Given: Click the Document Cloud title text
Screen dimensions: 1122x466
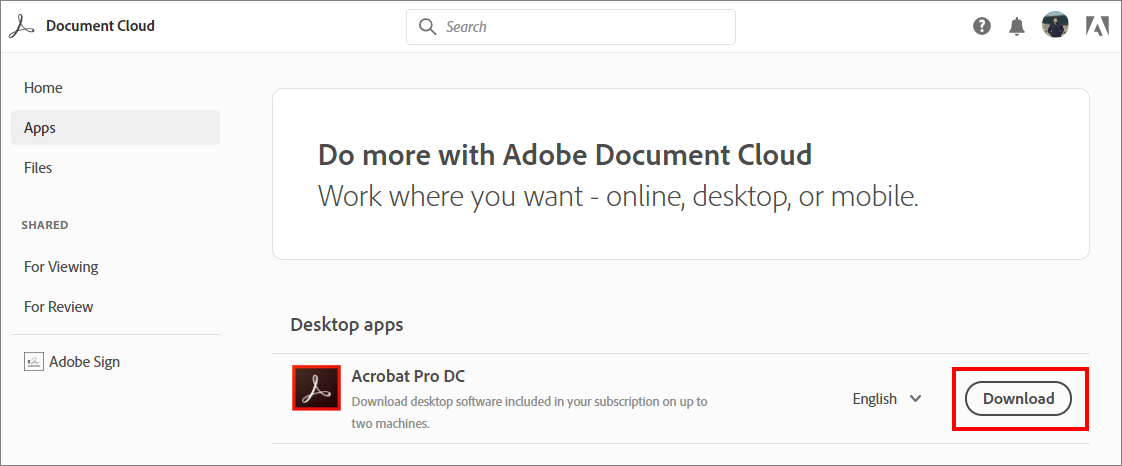Looking at the screenshot, I should point(100,26).
